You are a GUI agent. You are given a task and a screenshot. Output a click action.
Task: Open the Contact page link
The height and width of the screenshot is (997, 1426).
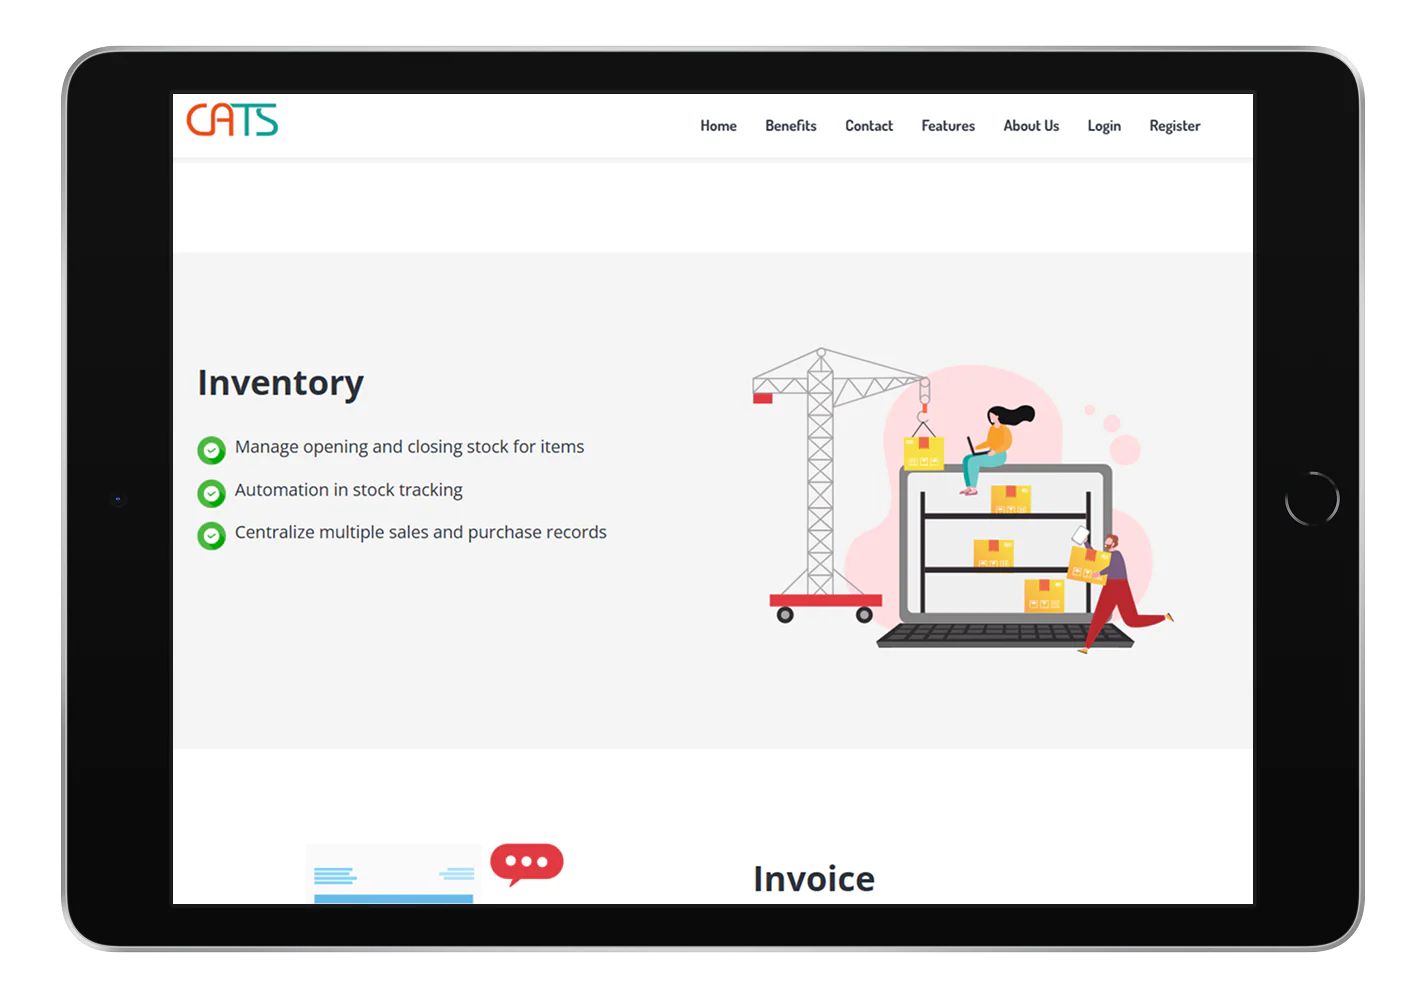[x=869, y=126]
